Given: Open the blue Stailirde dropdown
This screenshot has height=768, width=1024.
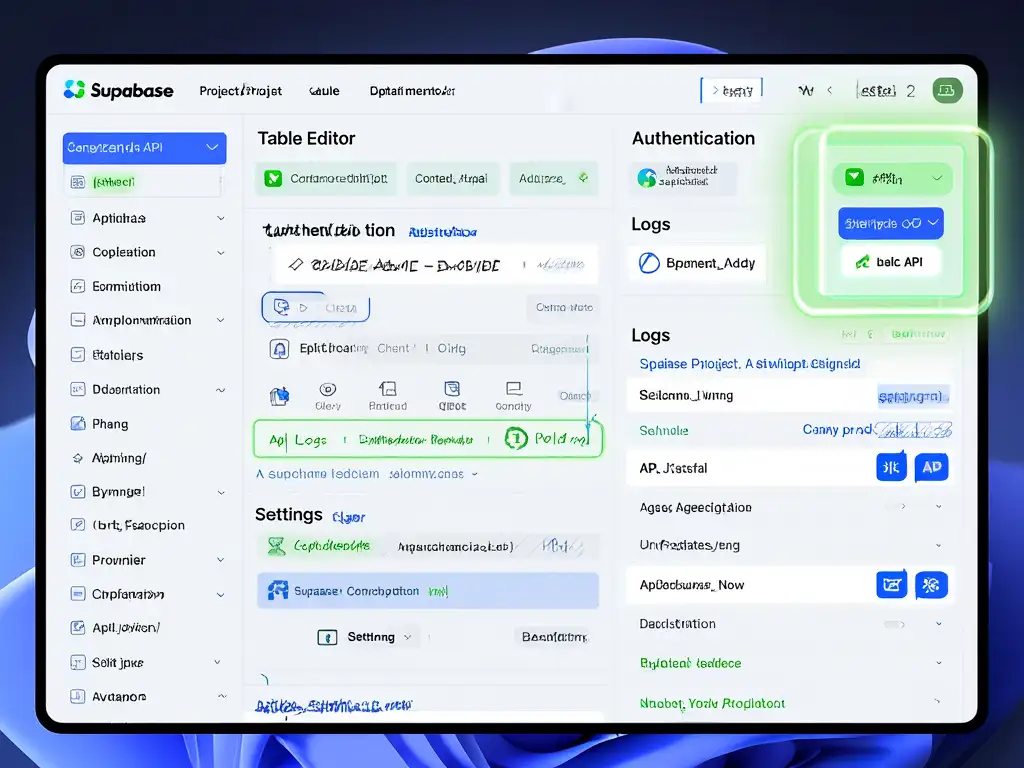Looking at the screenshot, I should coord(891,223).
